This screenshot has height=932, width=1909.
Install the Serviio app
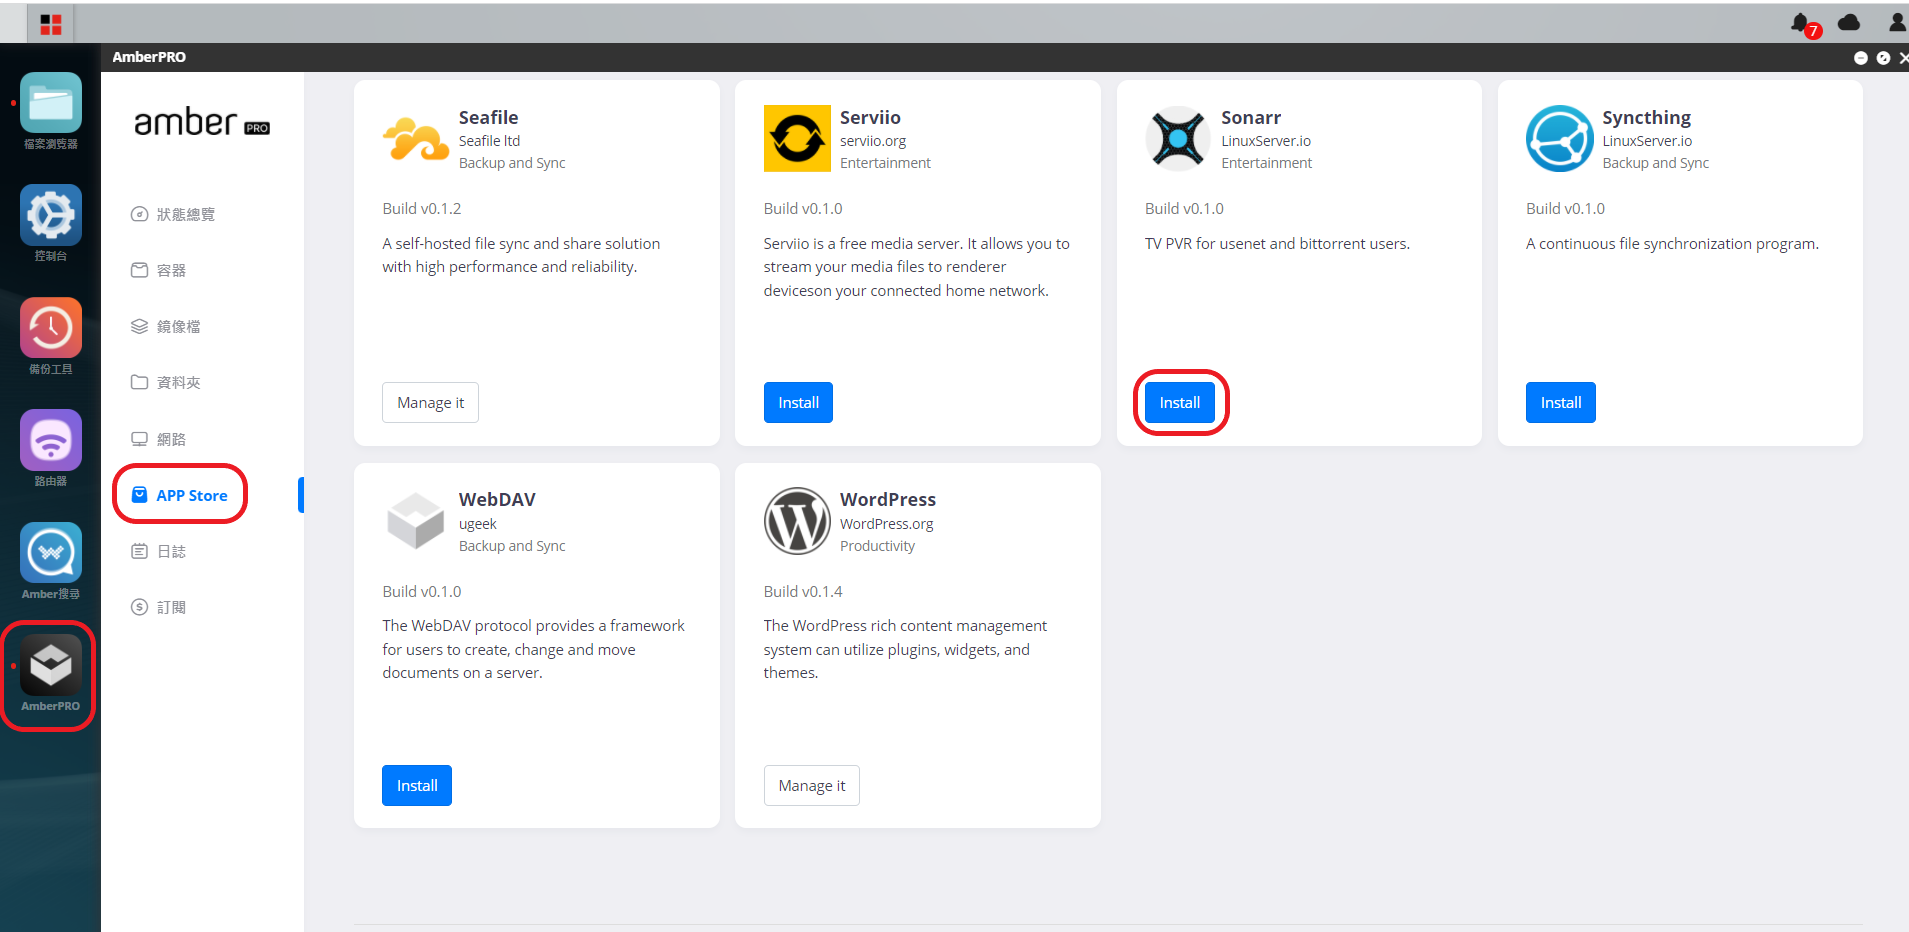798,403
